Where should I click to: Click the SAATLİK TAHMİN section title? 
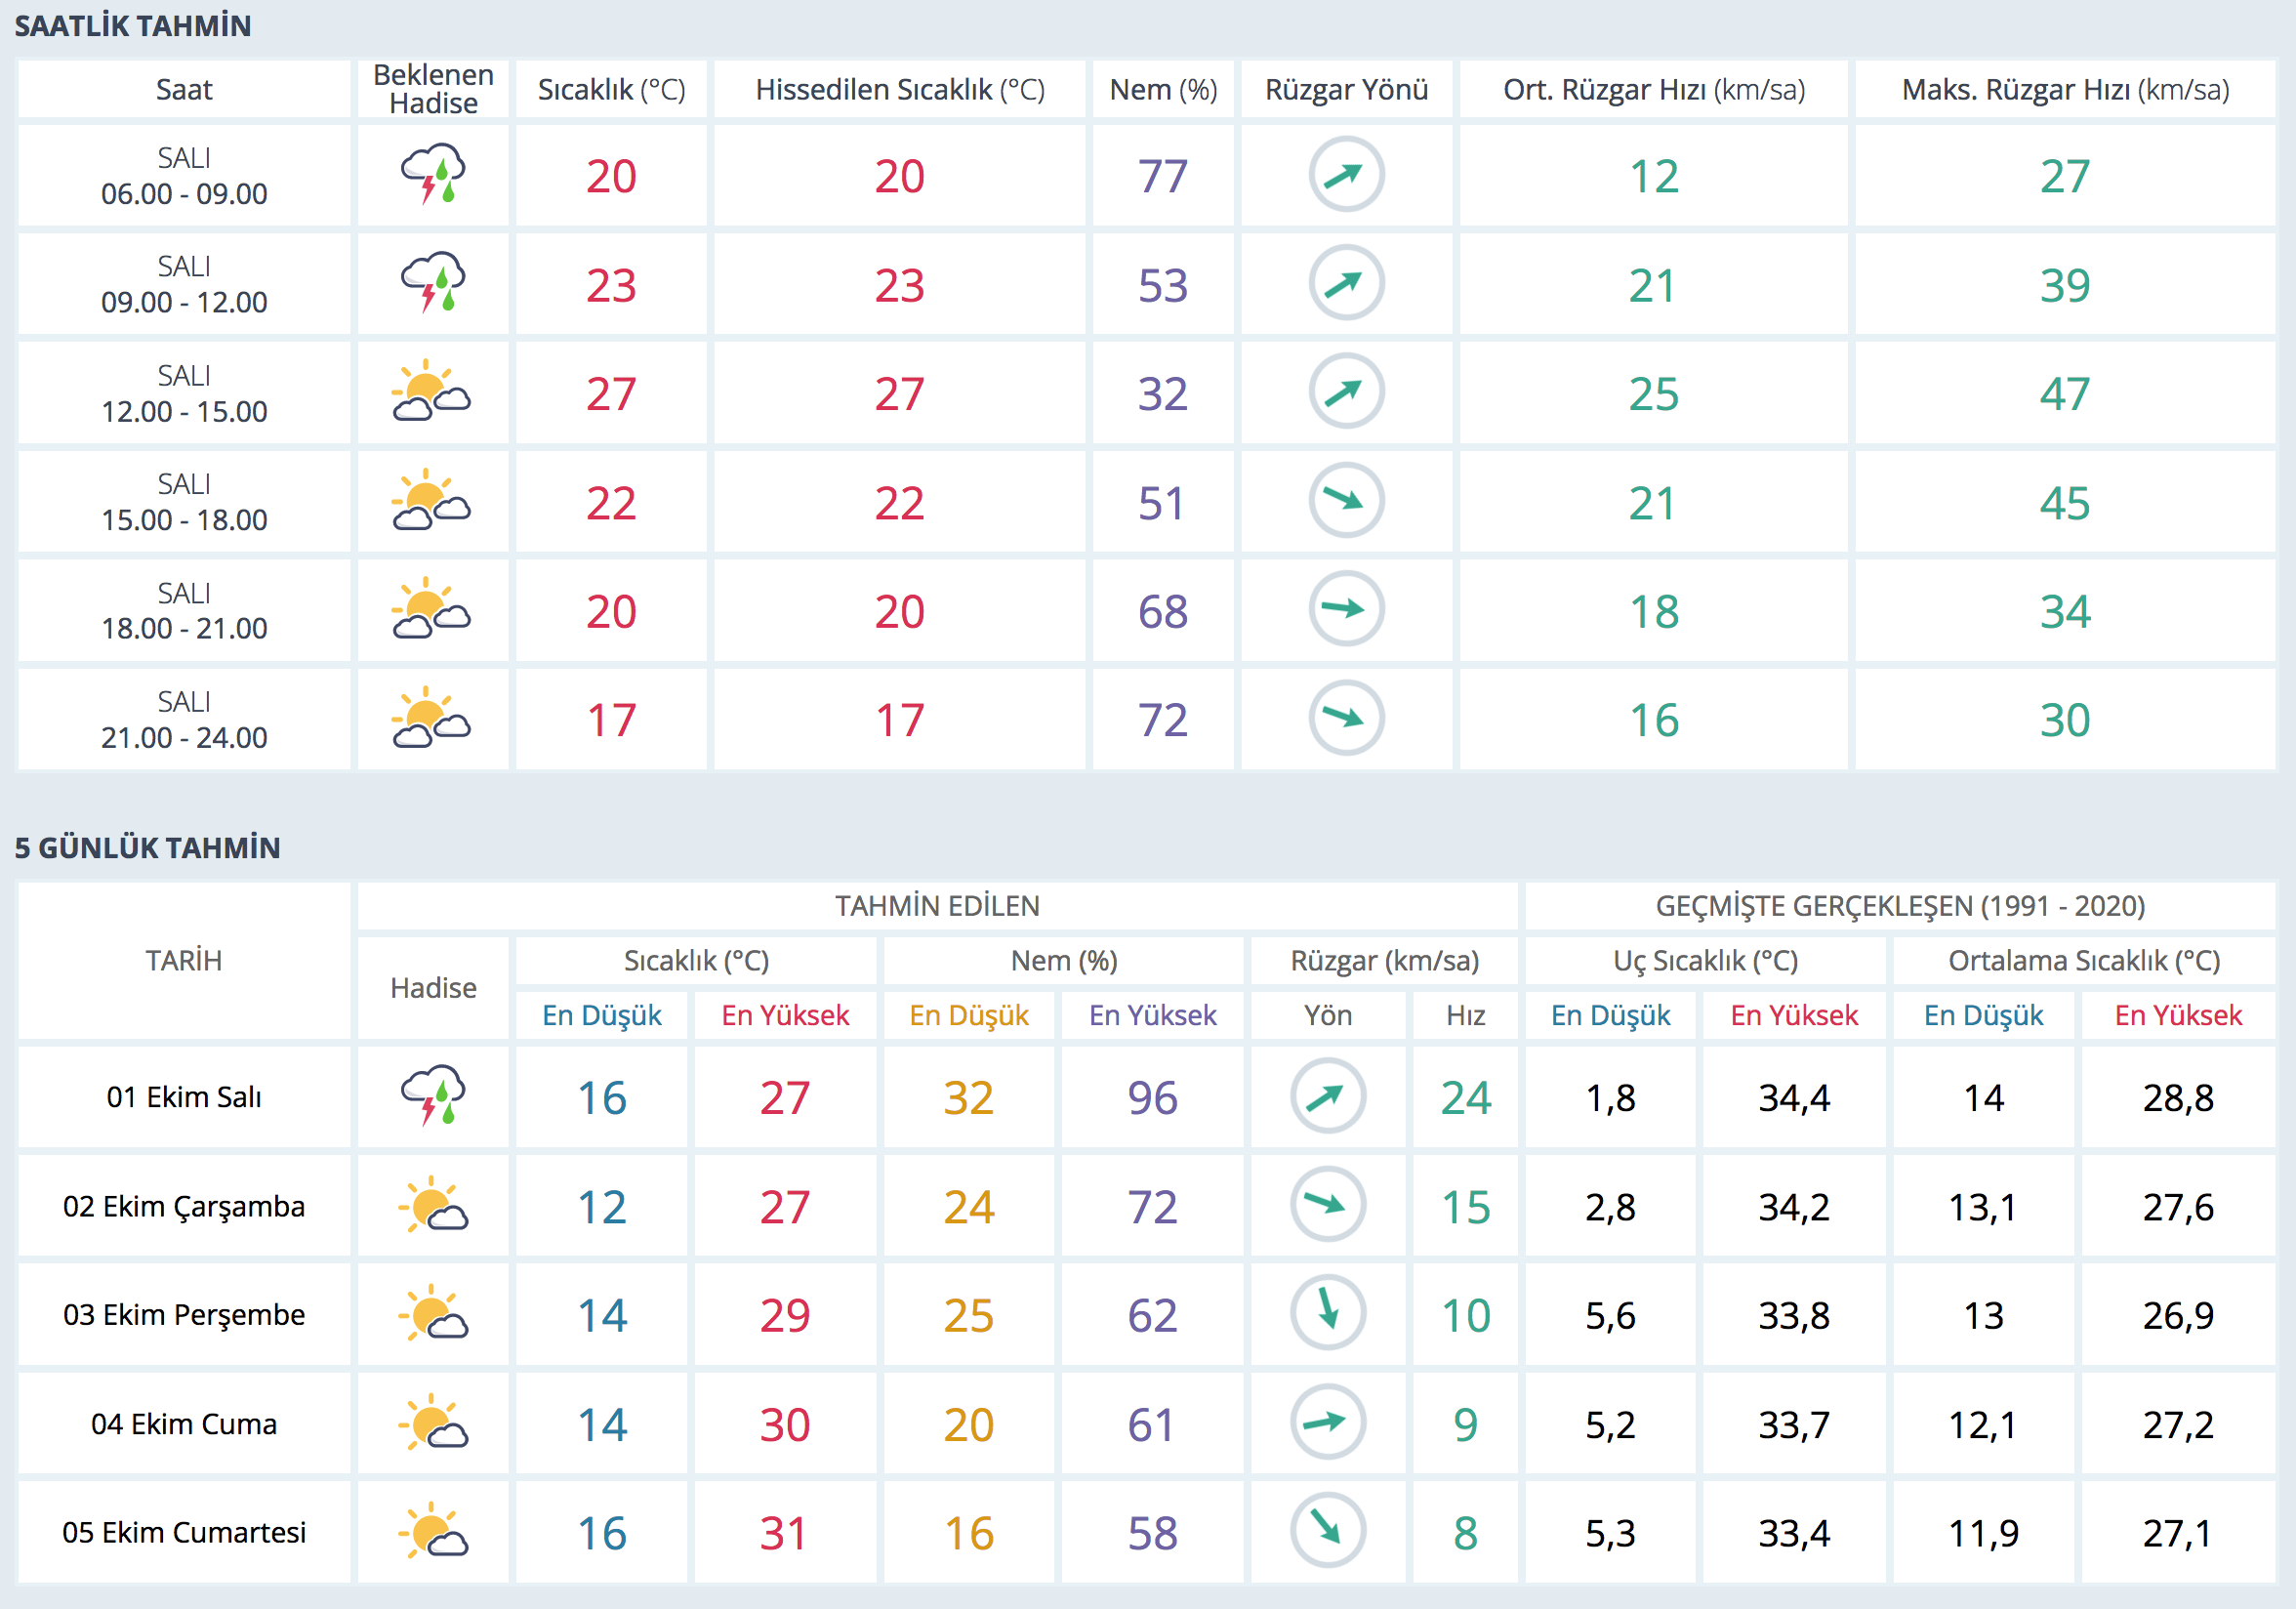133,26
